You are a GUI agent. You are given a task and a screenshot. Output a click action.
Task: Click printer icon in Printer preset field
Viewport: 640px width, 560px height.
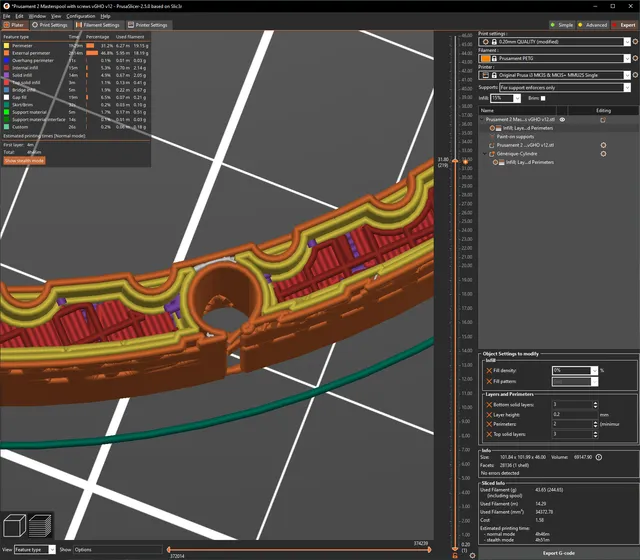(x=485, y=75)
